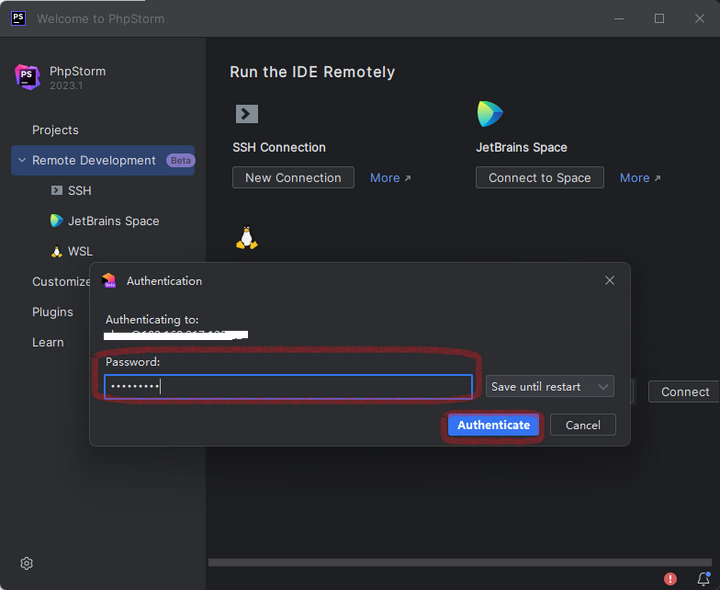Screen dimensions: 720x590
Task: Open the Projects section
Action: click(x=55, y=130)
